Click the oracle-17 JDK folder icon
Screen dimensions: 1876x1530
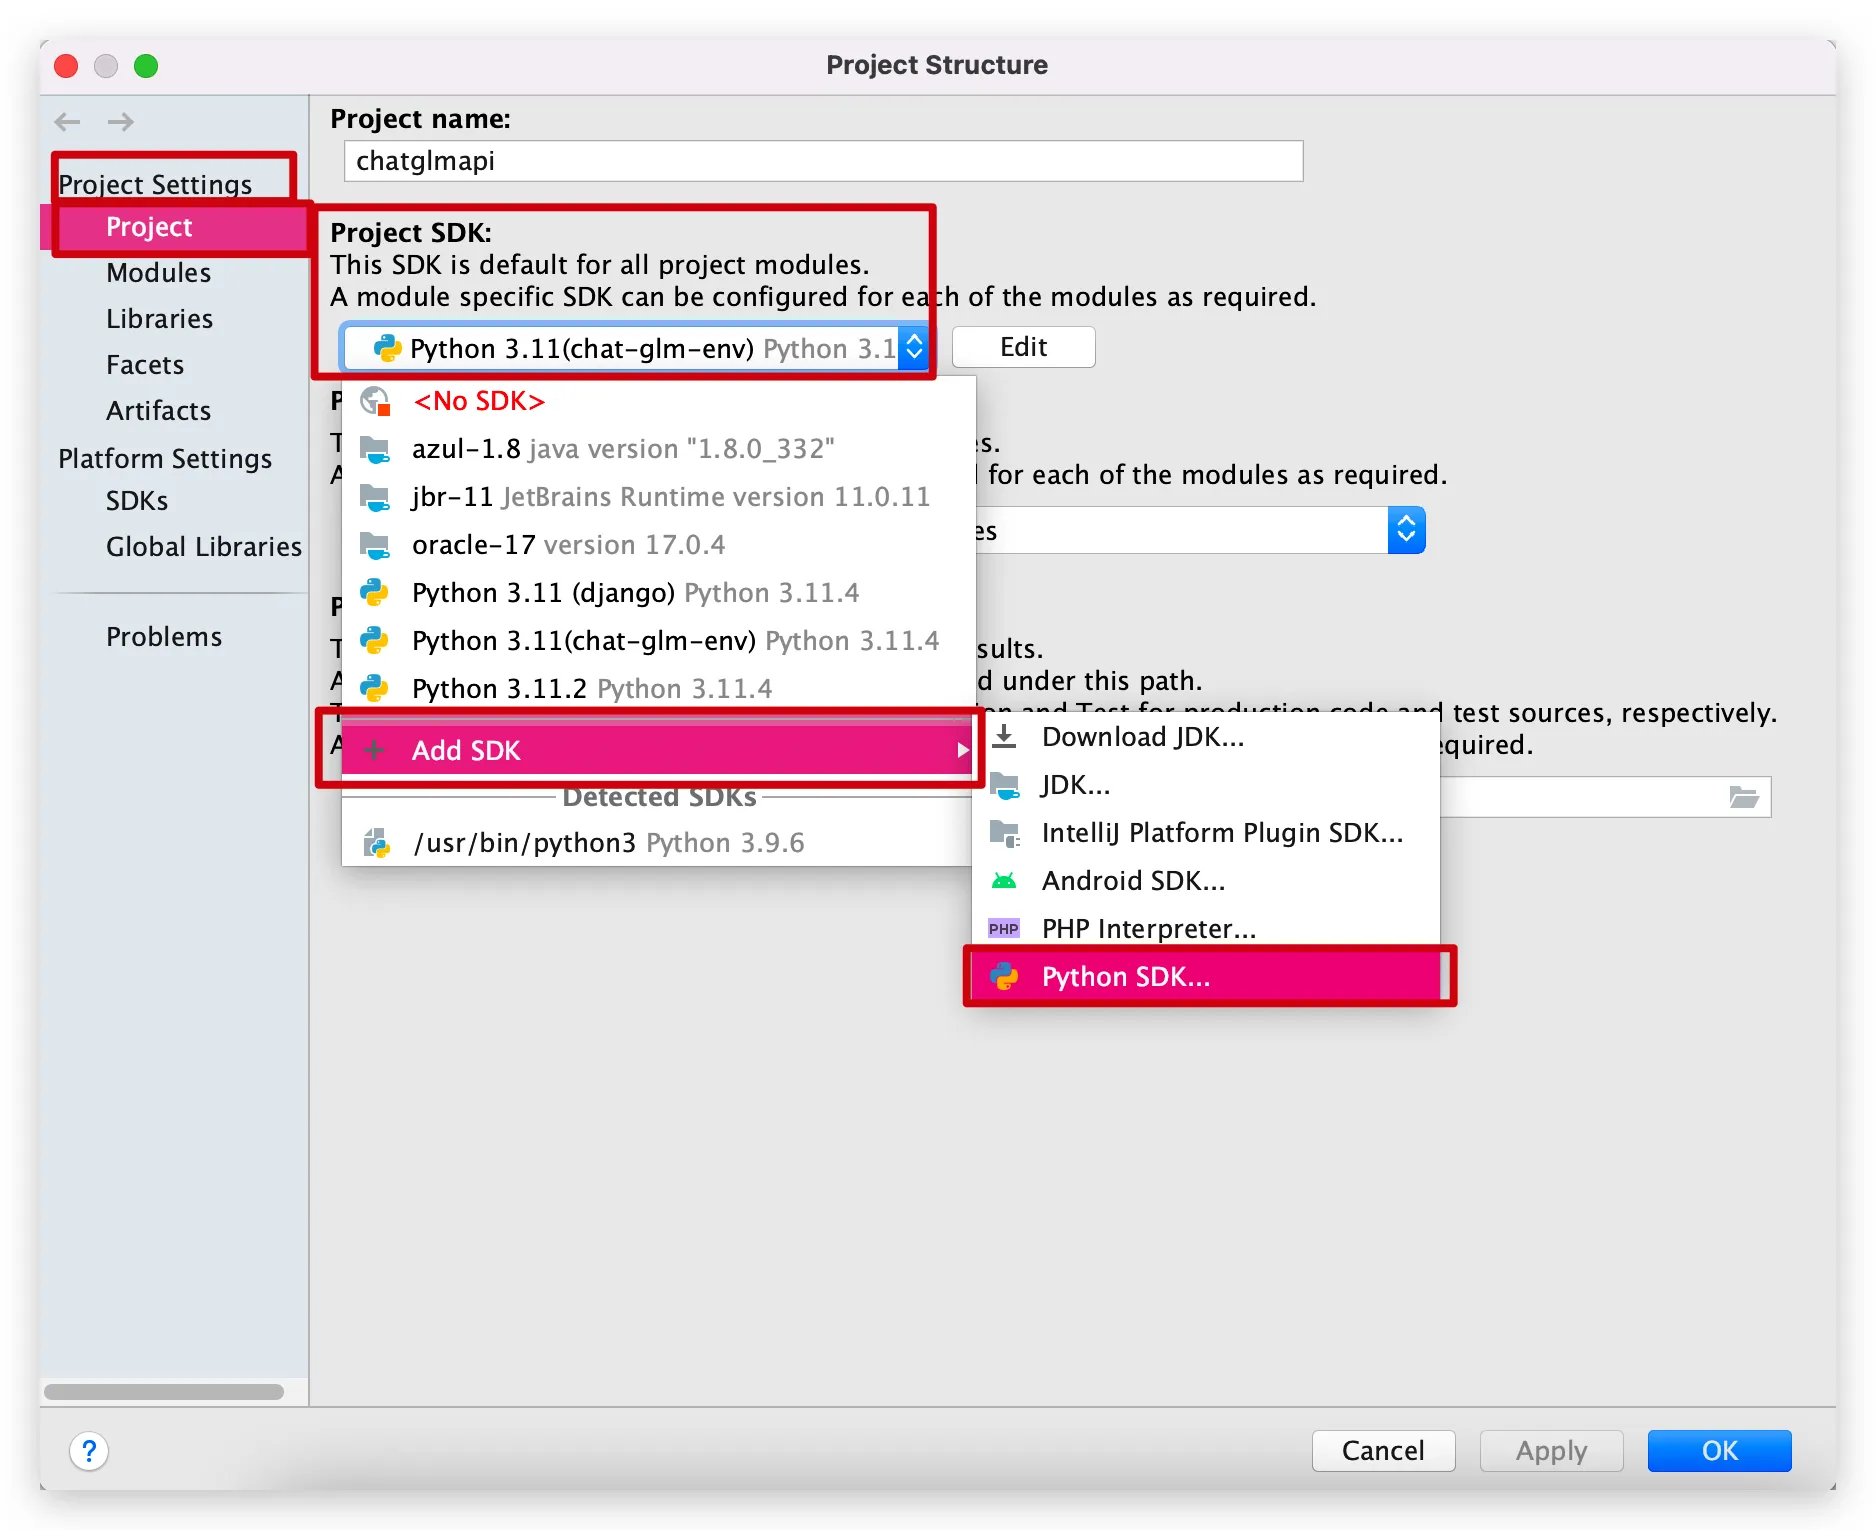coord(375,545)
